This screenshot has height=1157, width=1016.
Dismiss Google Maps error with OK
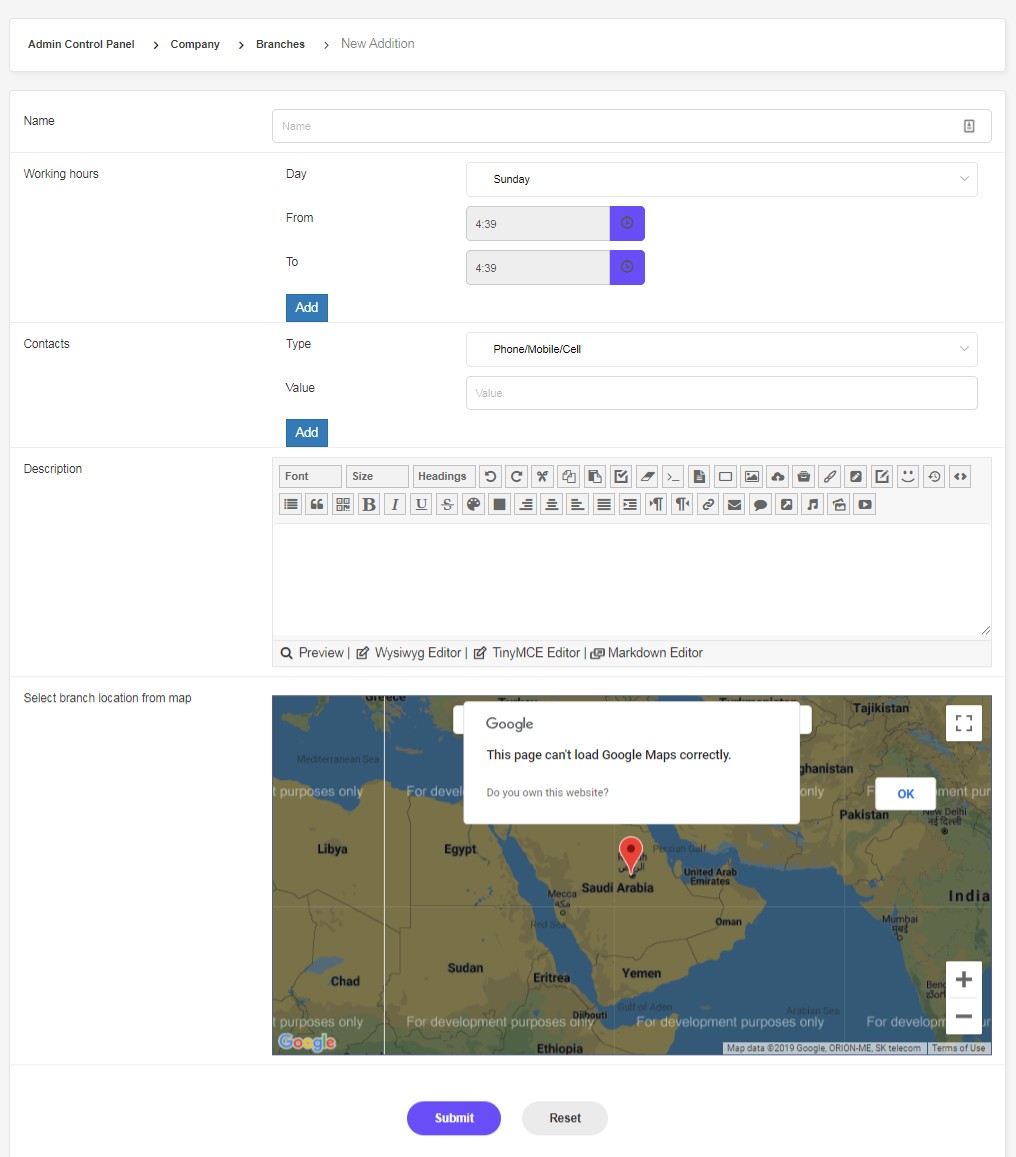[x=905, y=794]
